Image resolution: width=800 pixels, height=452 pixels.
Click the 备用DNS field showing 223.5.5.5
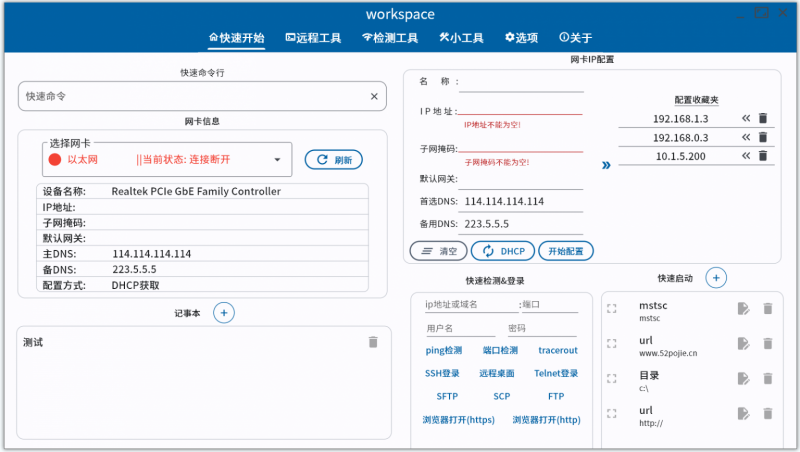coord(521,224)
